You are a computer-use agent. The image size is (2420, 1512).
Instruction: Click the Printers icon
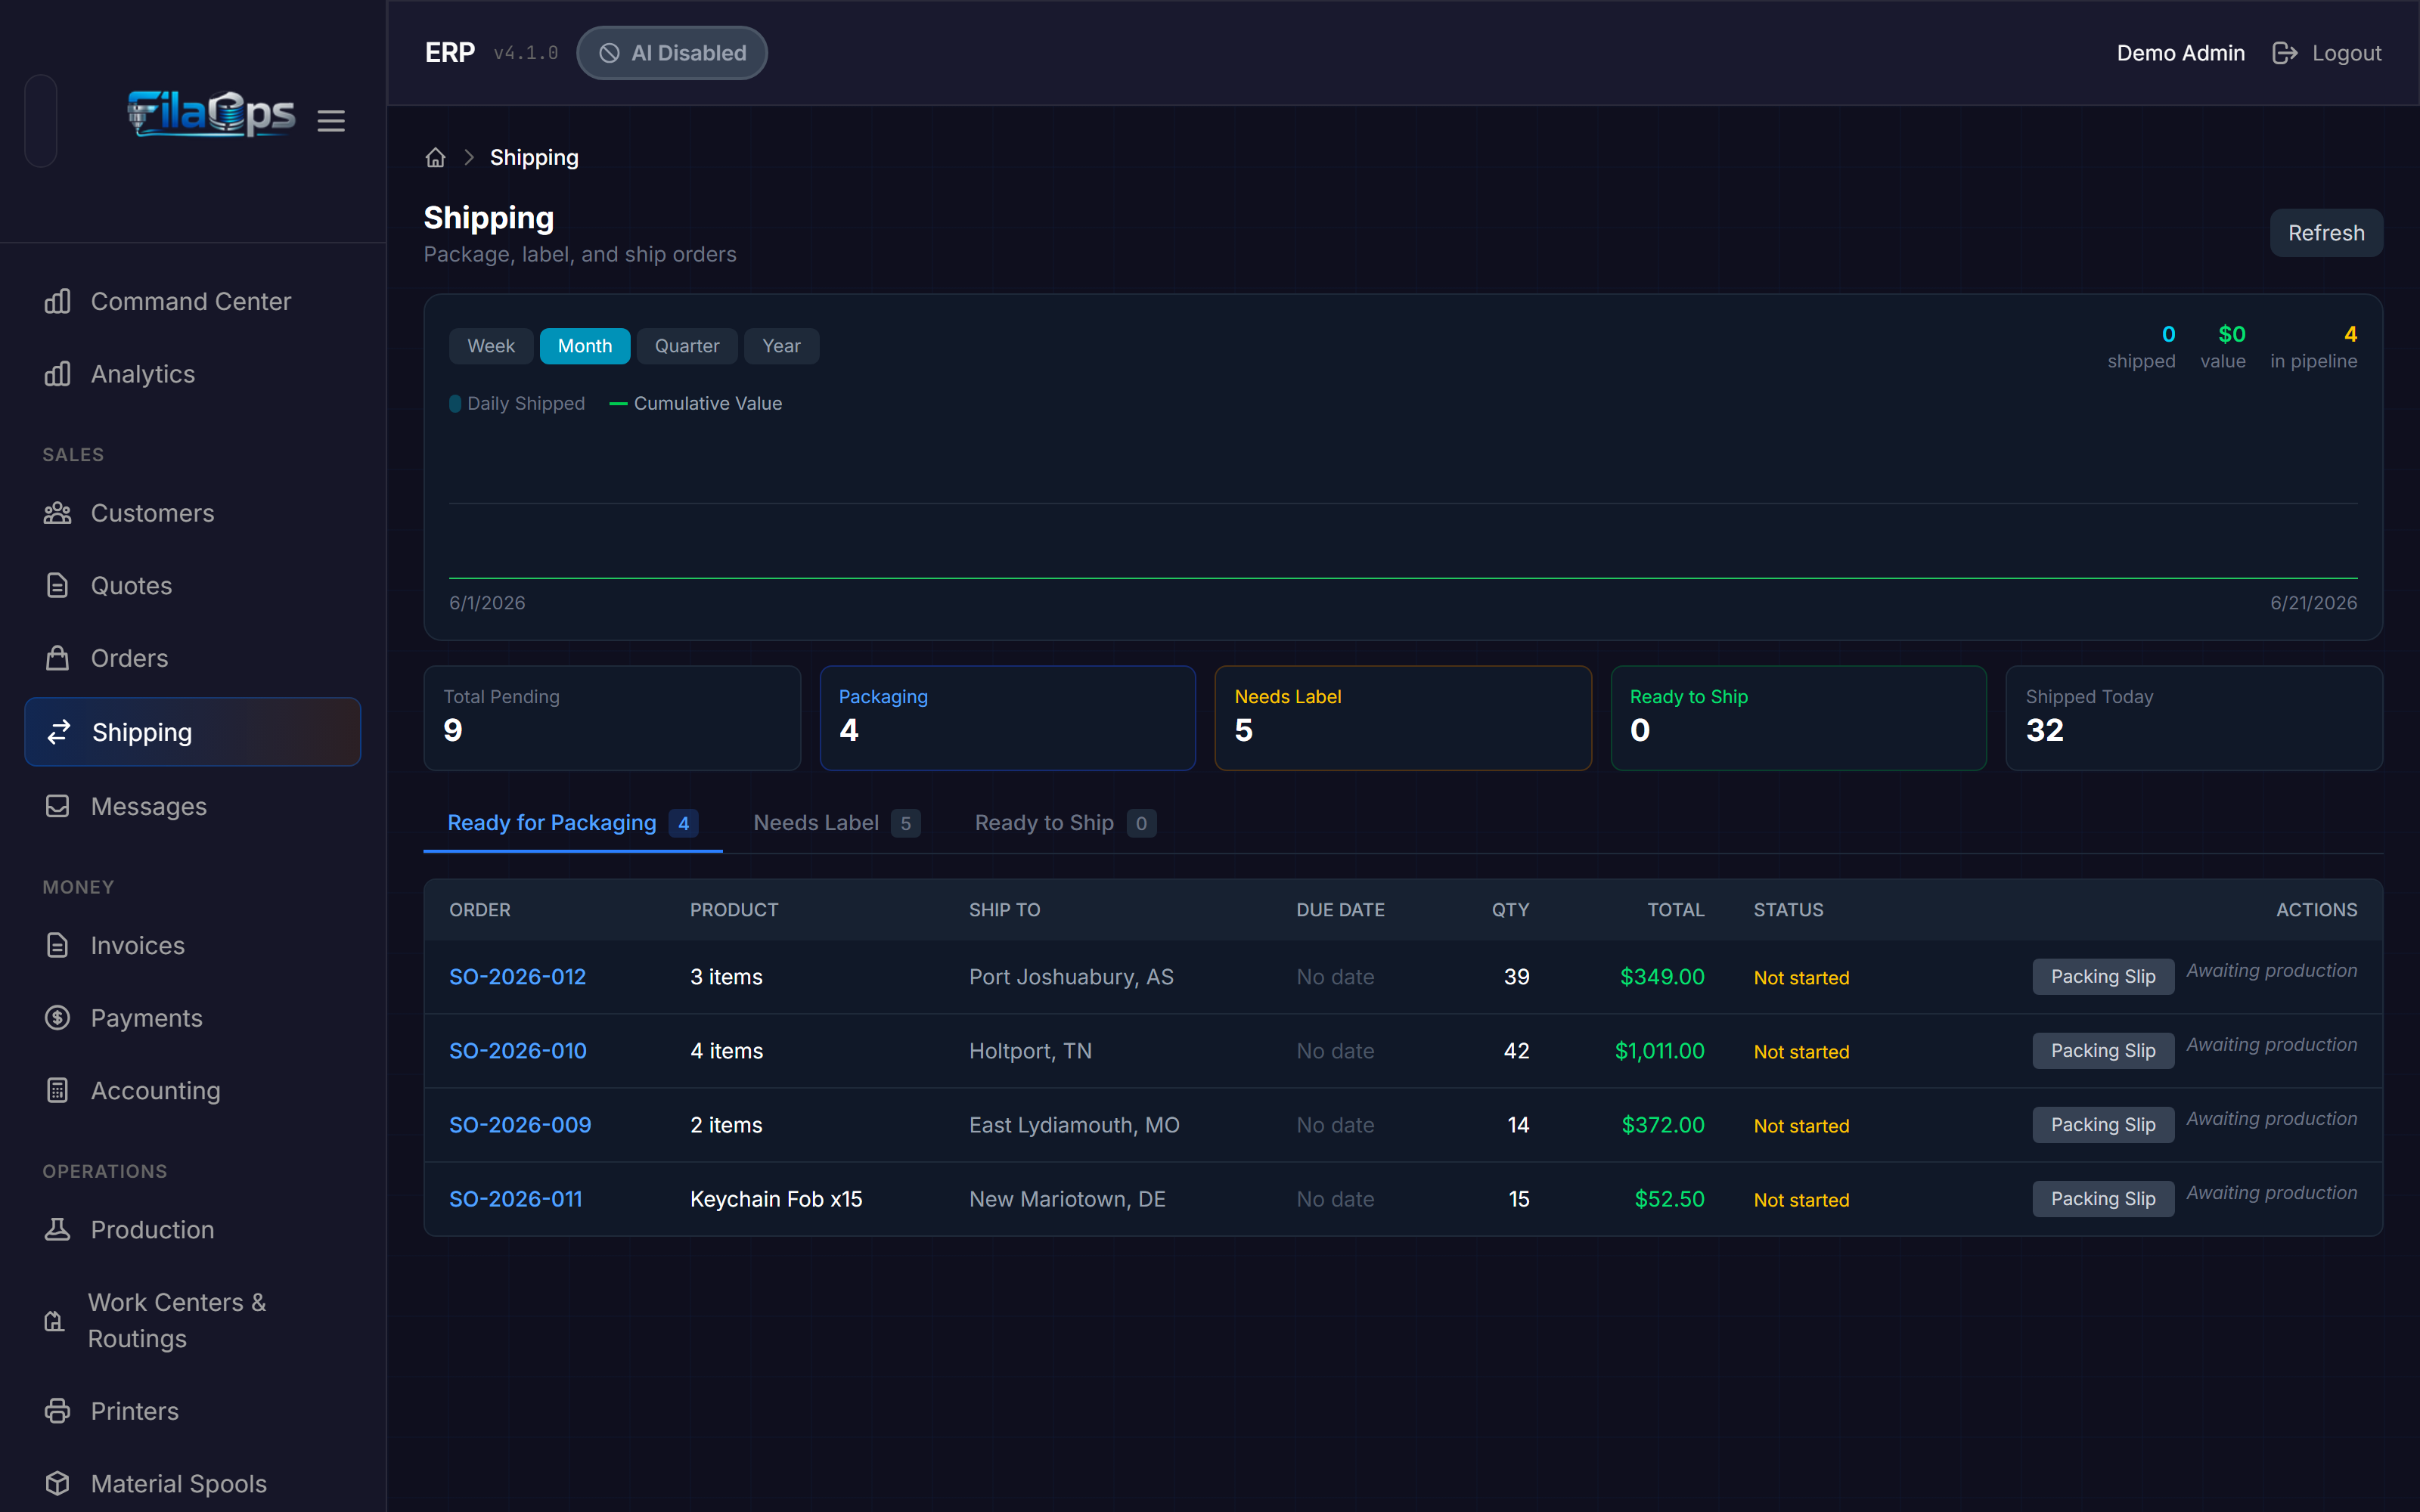coord(58,1411)
